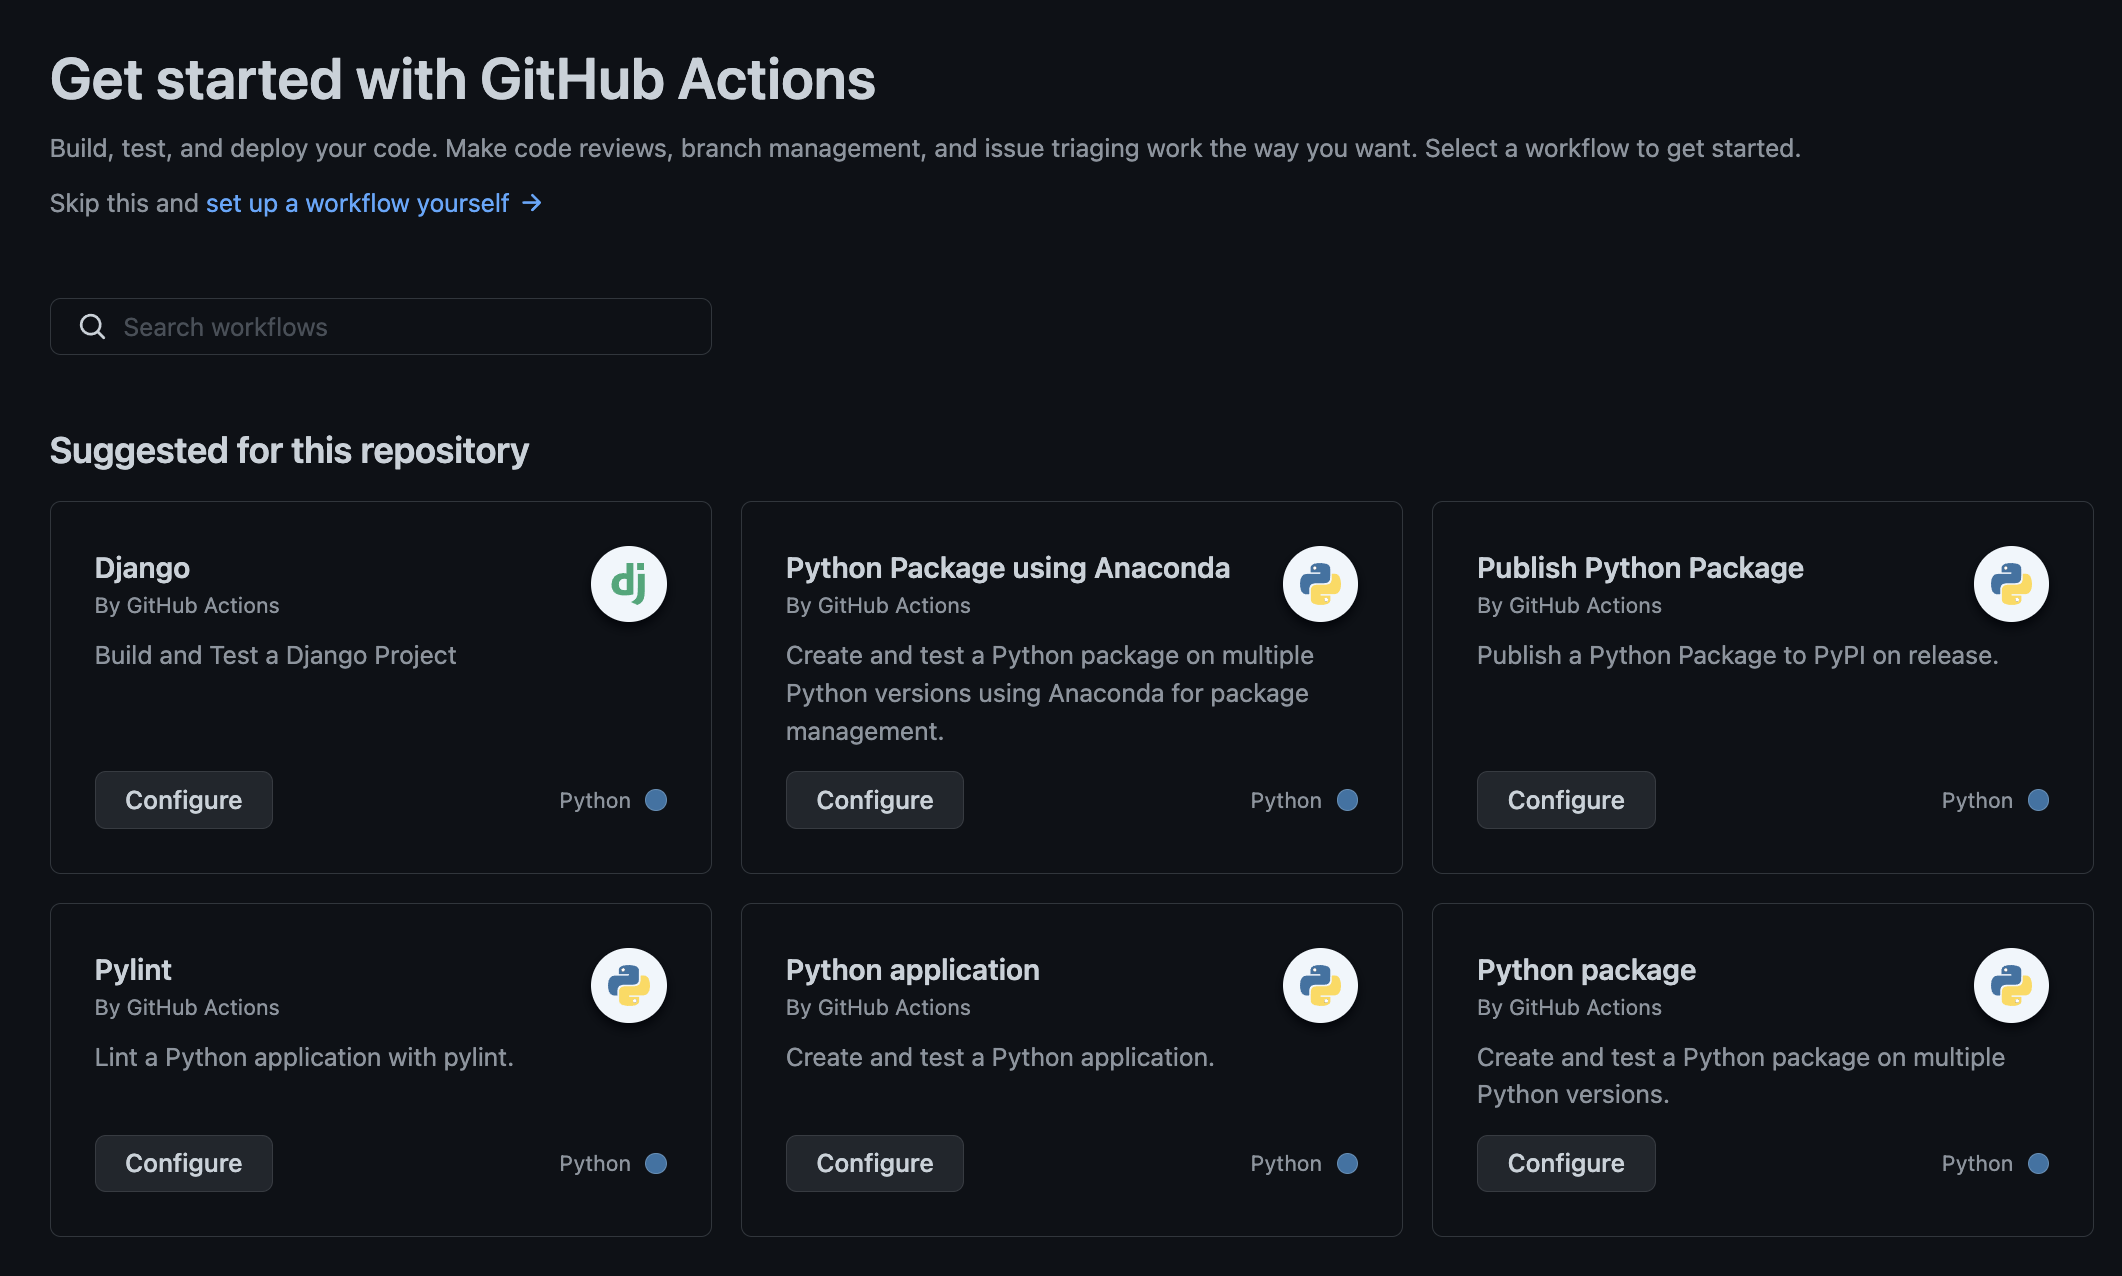Click Python language color dot on Django card

(656, 800)
